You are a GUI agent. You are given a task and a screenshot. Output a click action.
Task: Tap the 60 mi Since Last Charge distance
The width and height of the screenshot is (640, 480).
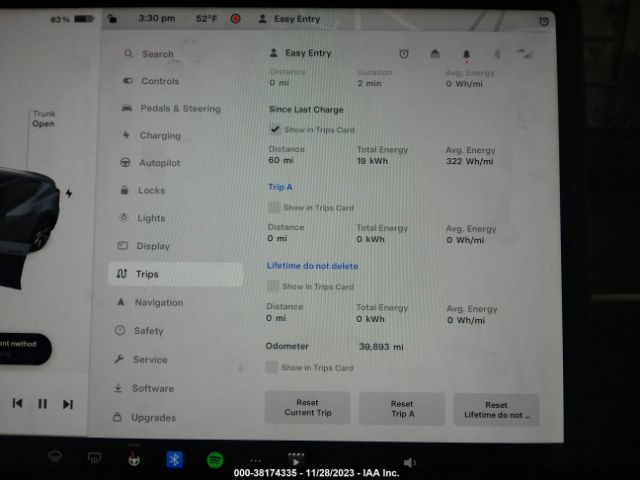[x=281, y=160]
